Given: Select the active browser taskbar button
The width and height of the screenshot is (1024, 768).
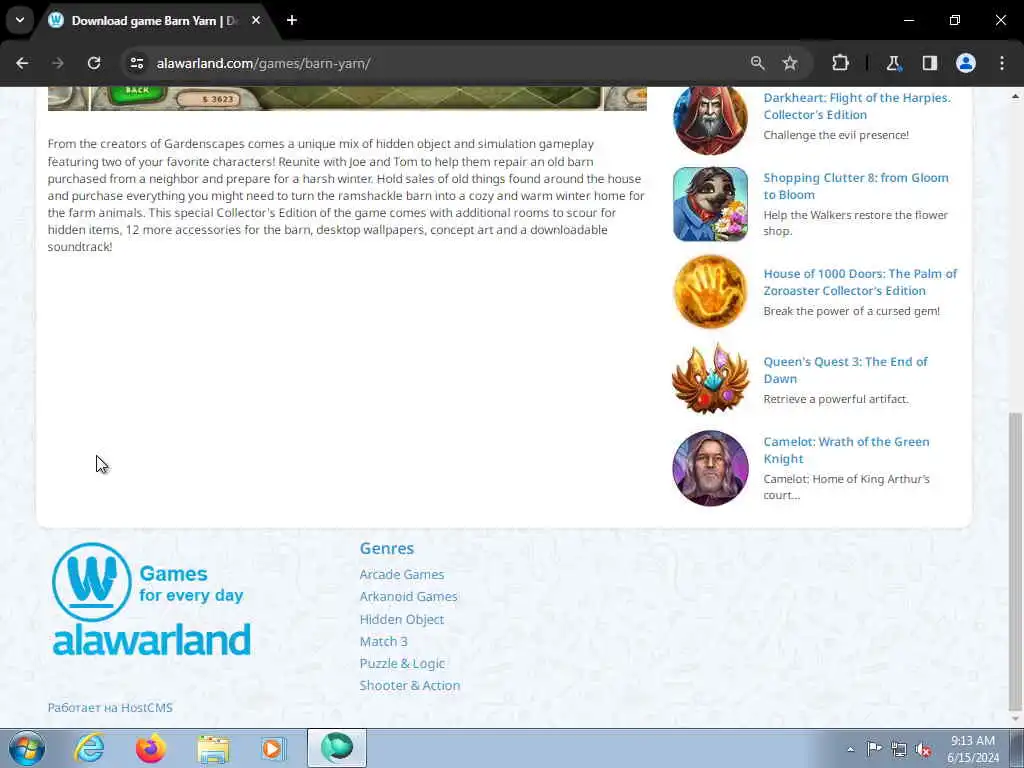Looking at the screenshot, I should (337, 748).
